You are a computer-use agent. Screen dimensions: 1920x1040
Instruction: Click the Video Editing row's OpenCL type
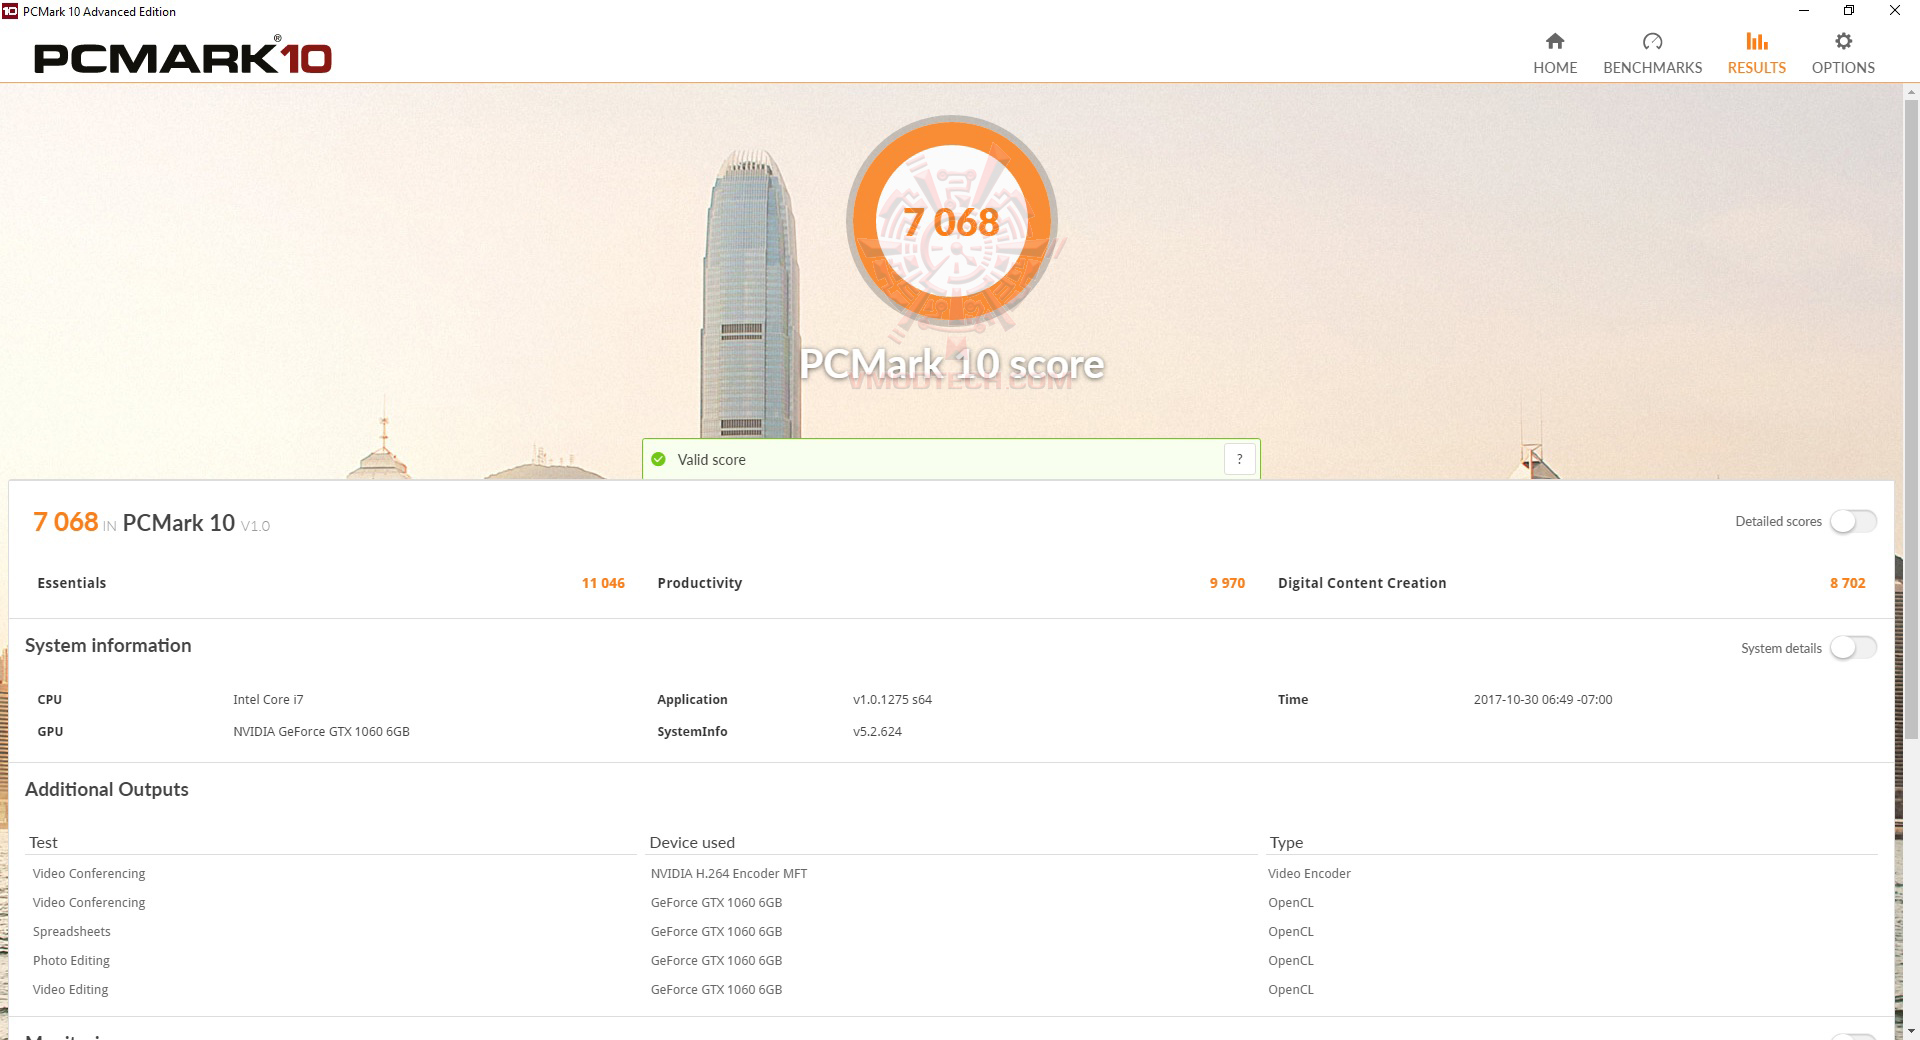coord(1290,990)
